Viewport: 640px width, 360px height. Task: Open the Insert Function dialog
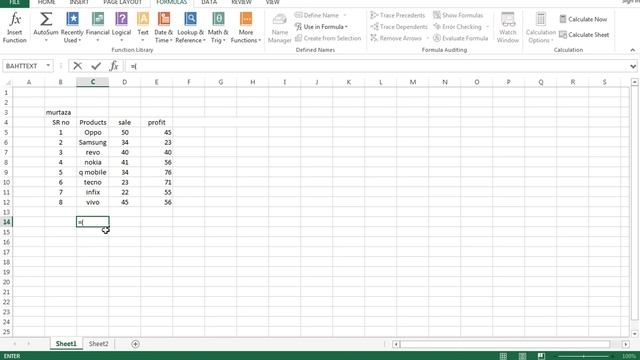click(15, 27)
